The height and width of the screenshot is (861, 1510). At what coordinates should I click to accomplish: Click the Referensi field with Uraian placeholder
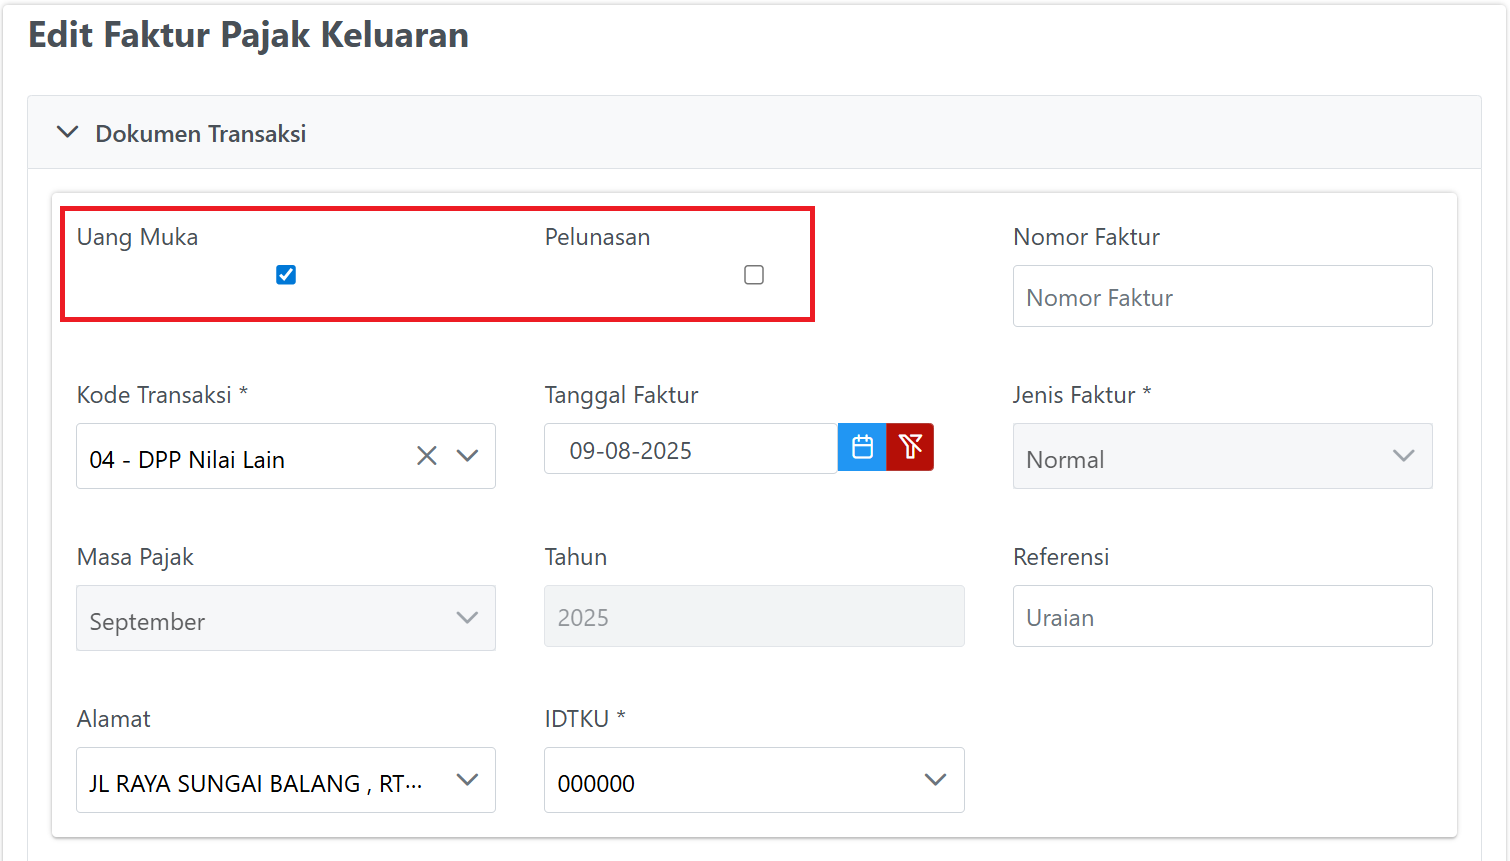[x=1222, y=616]
